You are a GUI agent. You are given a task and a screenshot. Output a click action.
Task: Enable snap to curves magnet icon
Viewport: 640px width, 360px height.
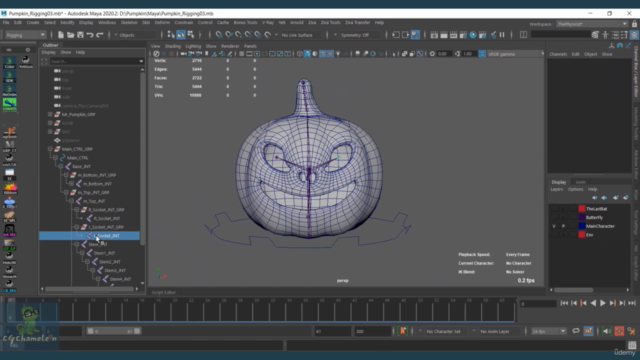229,35
